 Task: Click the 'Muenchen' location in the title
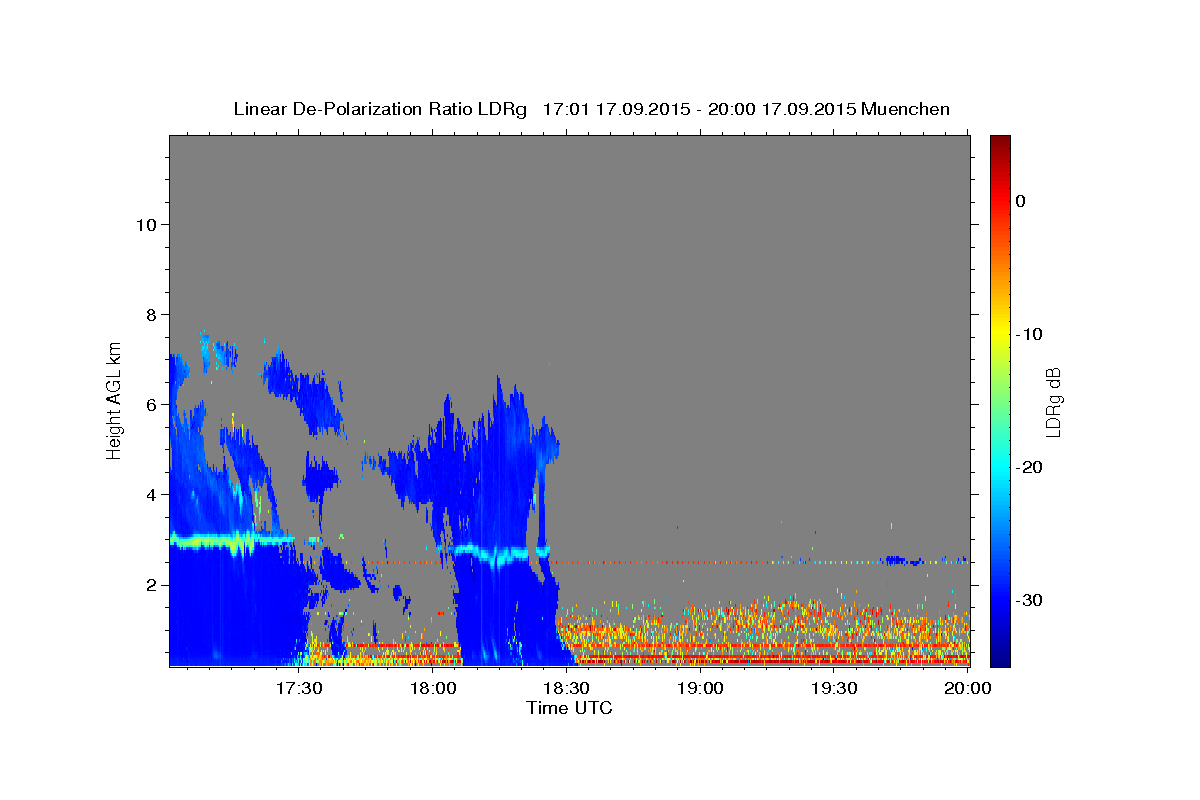pos(906,109)
